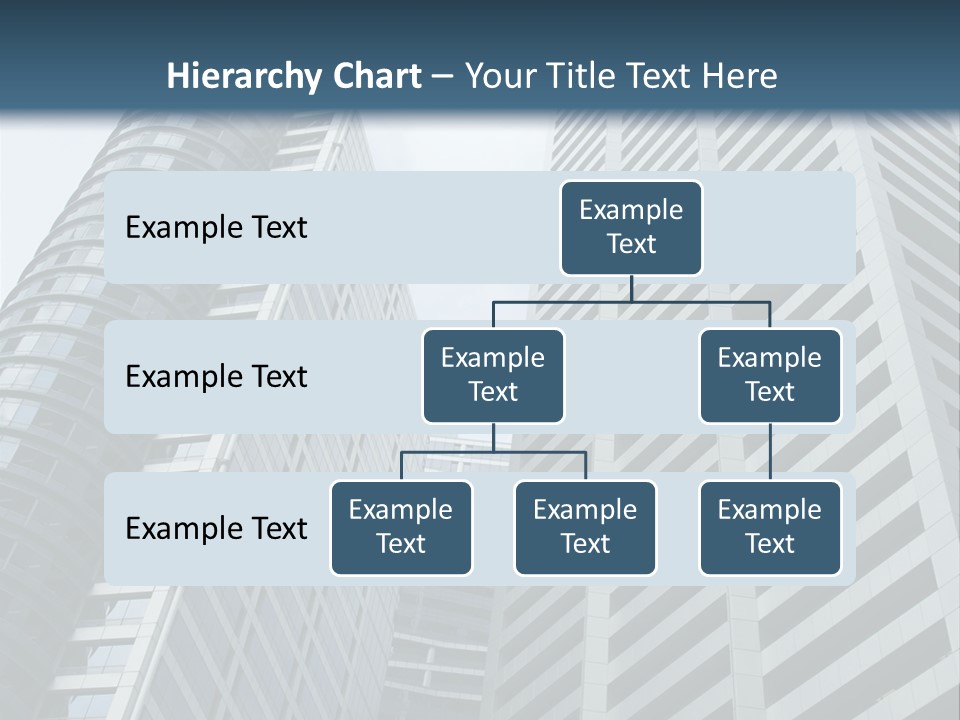Click the connector line below the root box
The height and width of the screenshot is (720, 960).
pos(631,289)
